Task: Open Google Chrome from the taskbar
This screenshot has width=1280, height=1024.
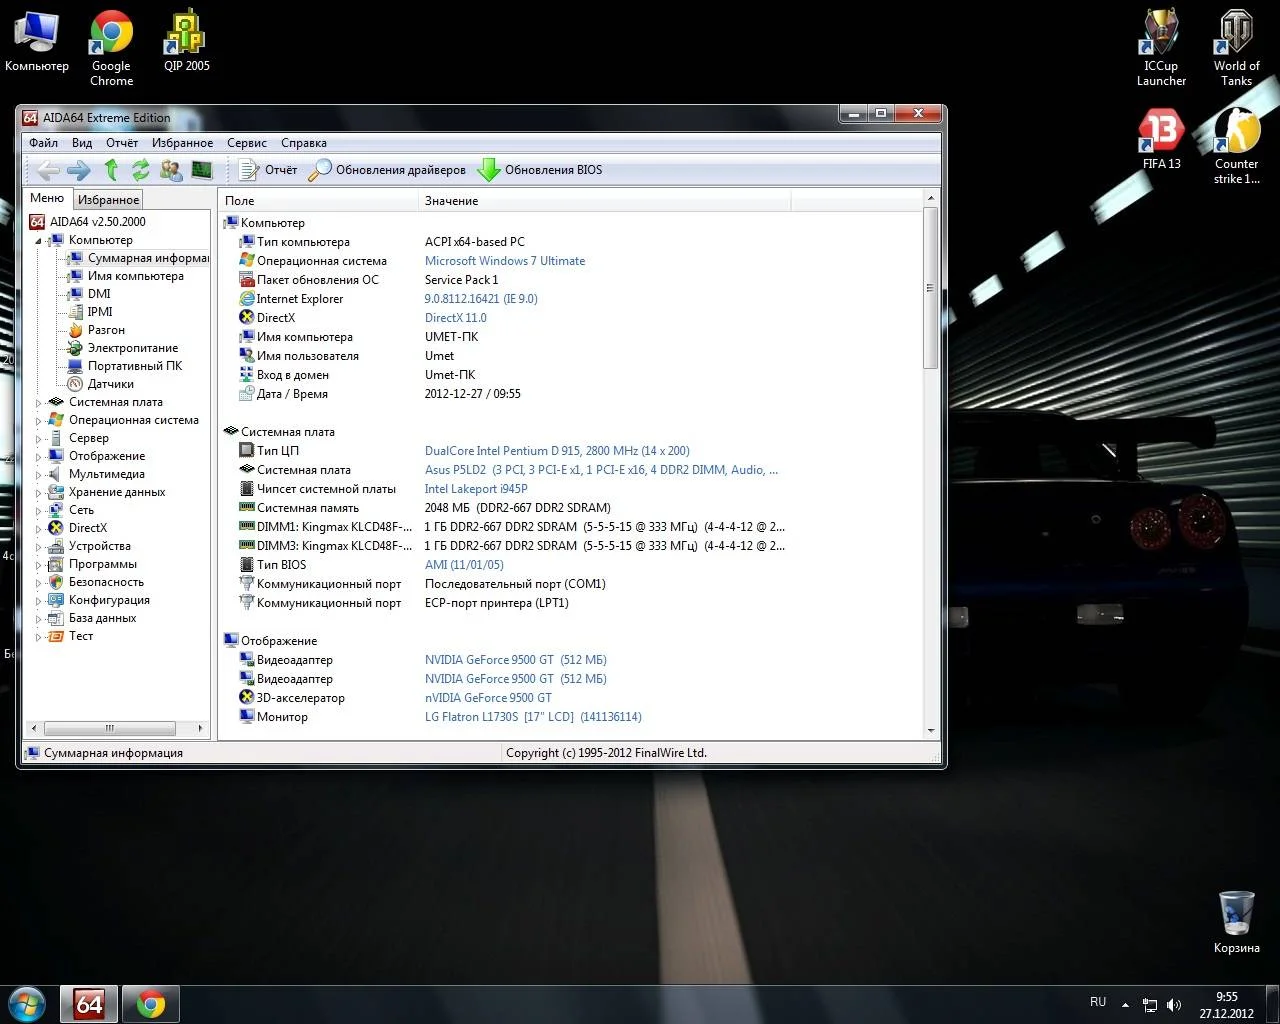Action: 151,1003
